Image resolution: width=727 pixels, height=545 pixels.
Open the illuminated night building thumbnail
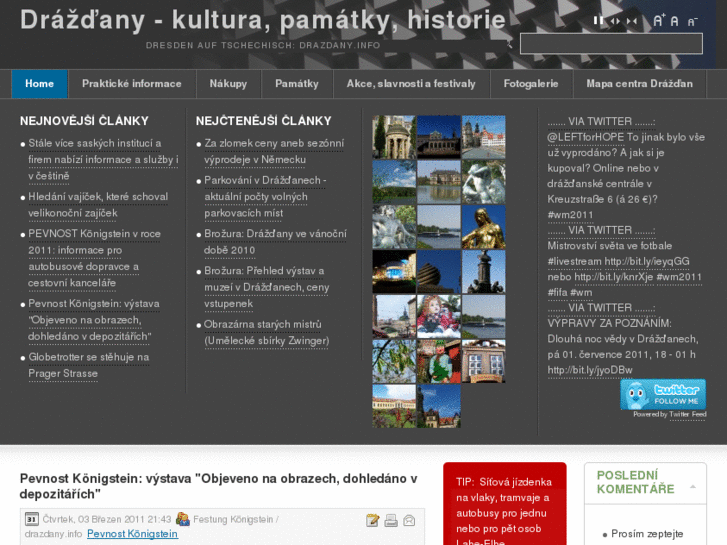tap(394, 272)
